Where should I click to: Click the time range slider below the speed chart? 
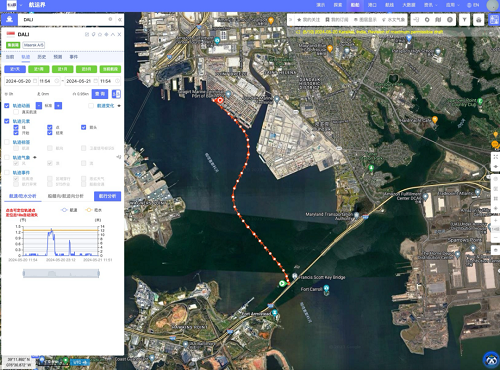(61, 274)
